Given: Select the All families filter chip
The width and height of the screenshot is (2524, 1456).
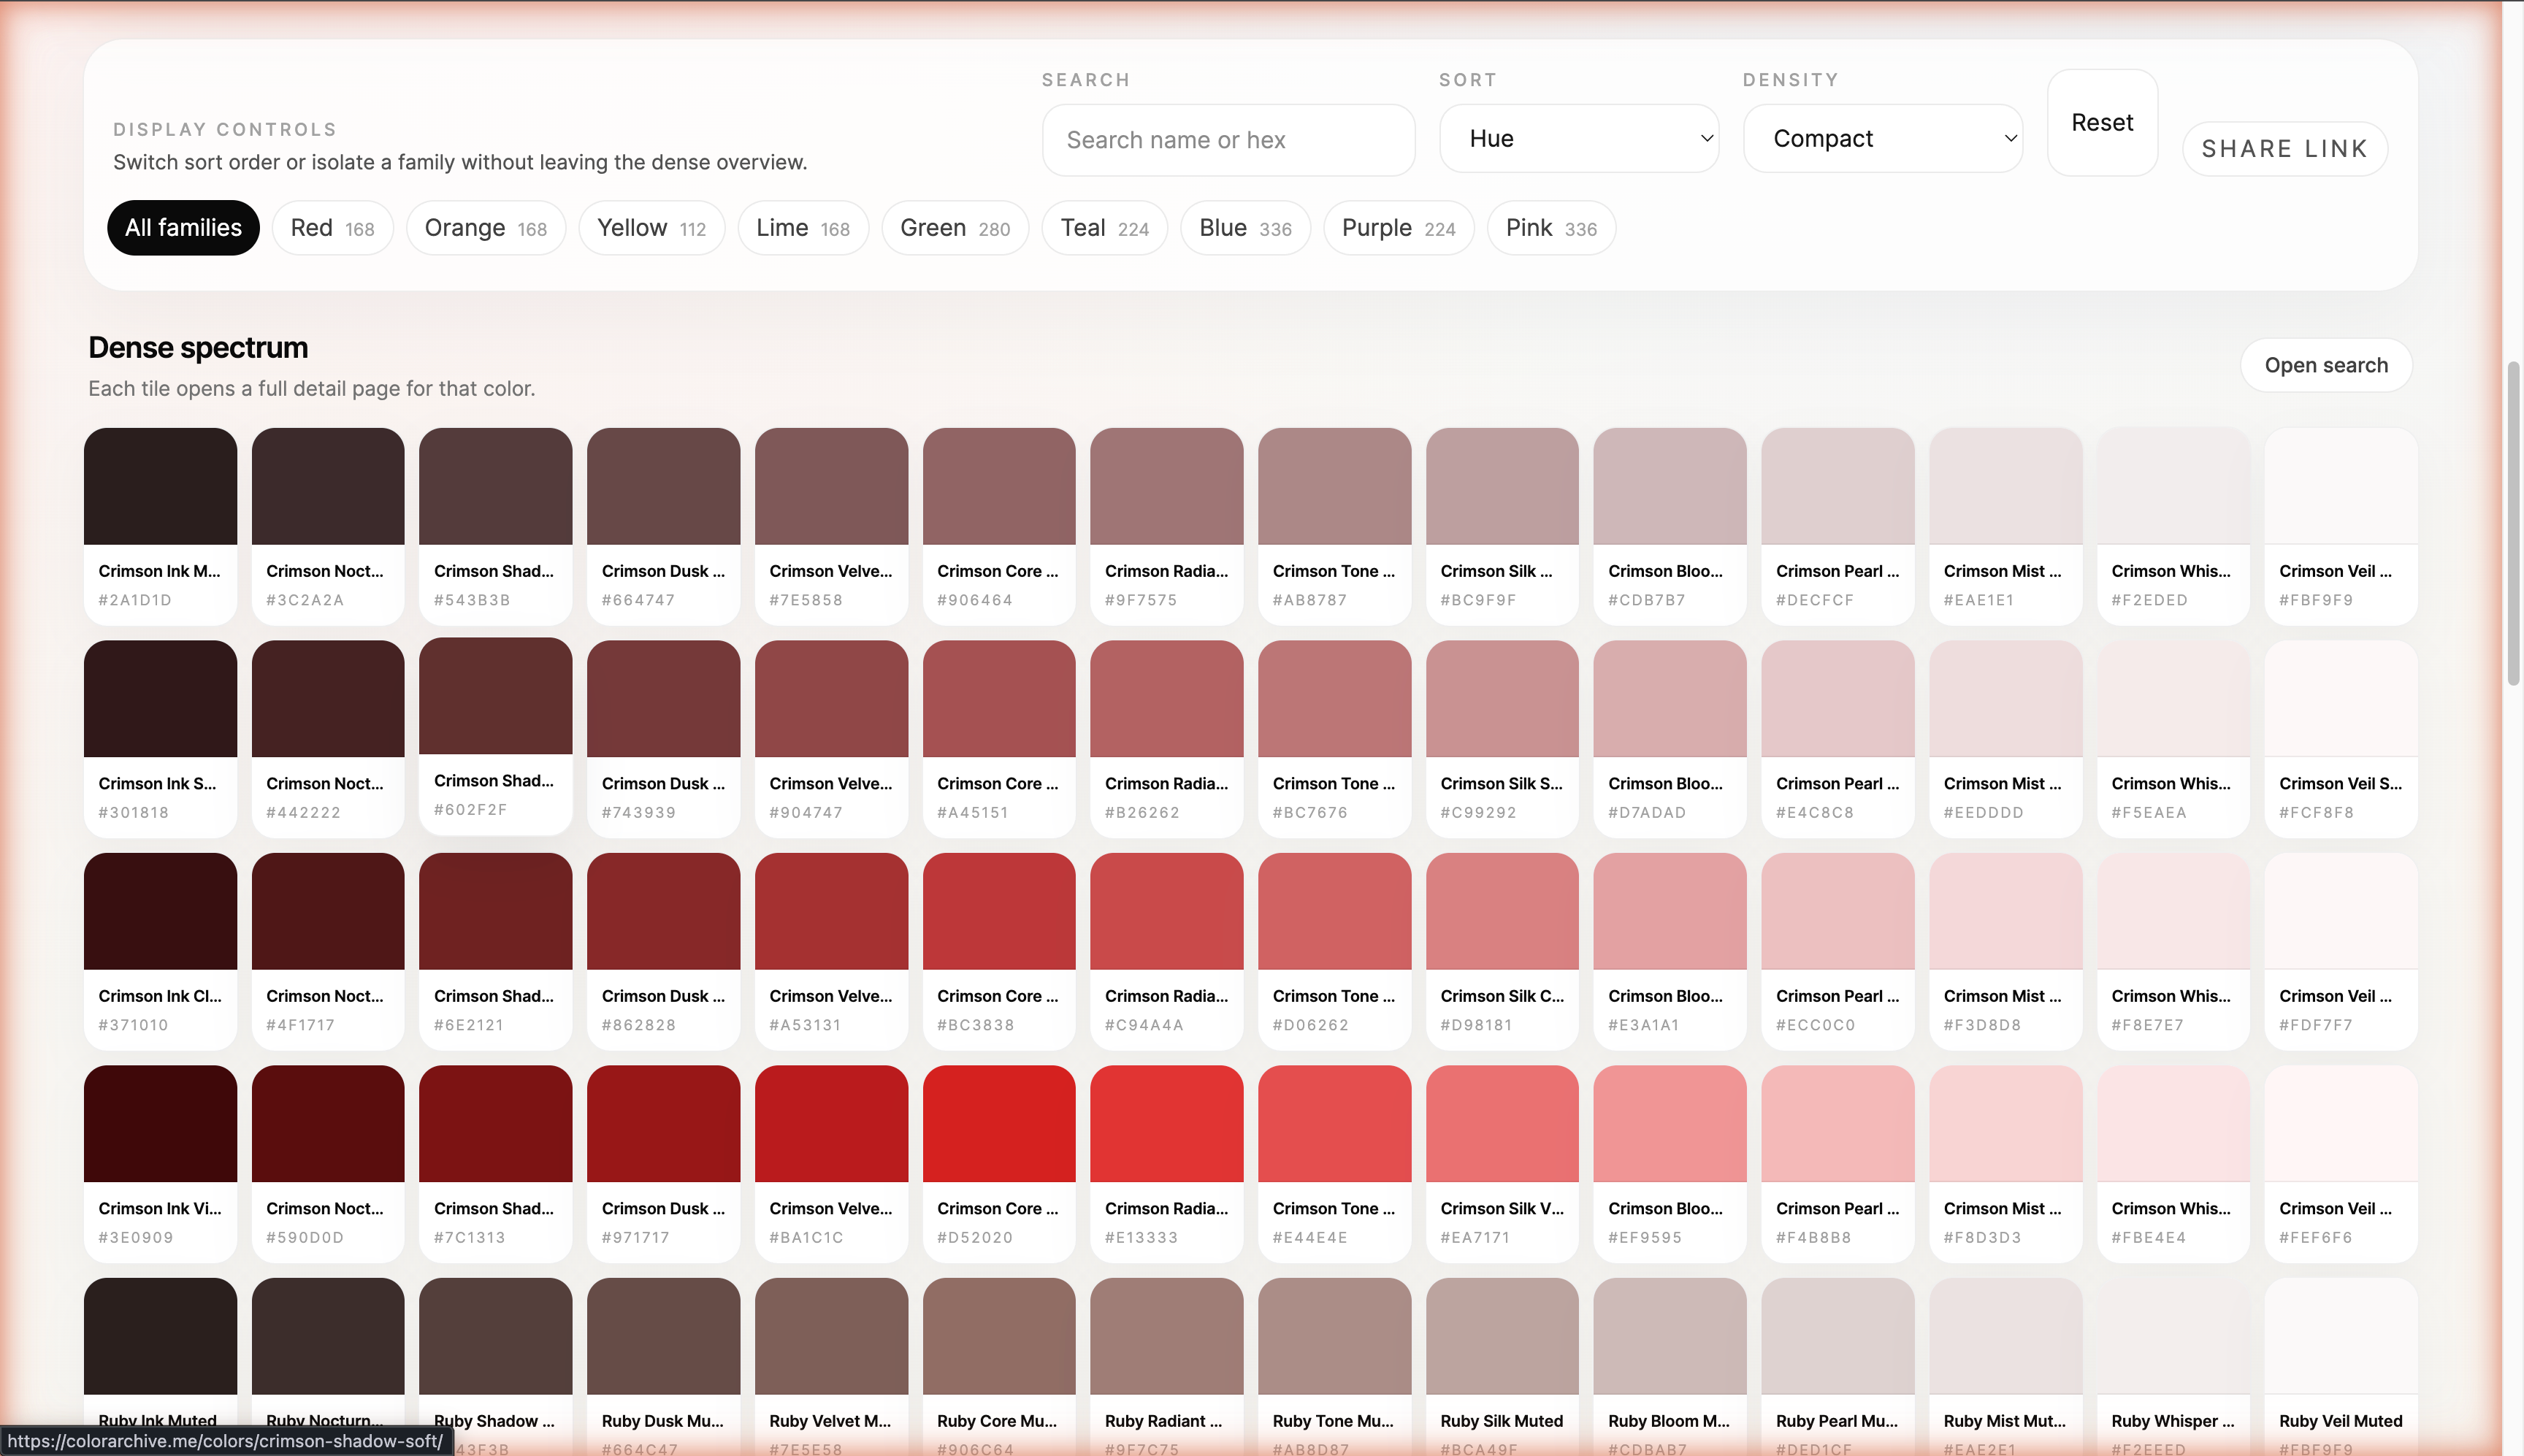Looking at the screenshot, I should (183, 228).
